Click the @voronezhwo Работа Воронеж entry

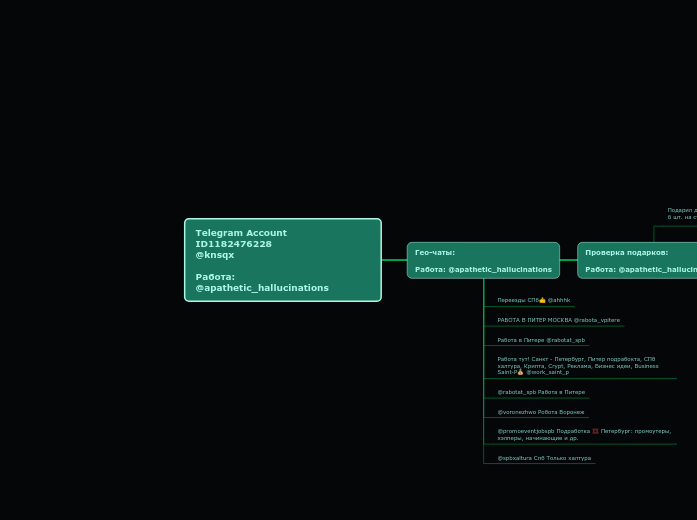(541, 412)
